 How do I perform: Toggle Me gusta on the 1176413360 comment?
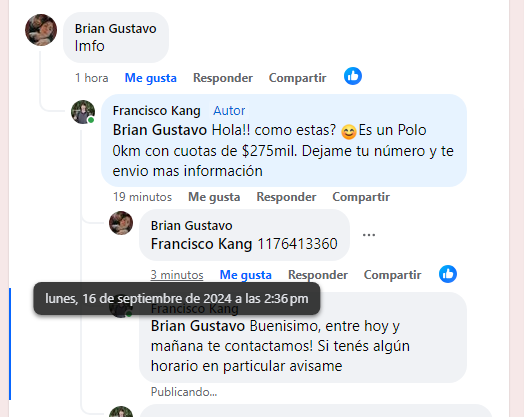[x=246, y=275]
